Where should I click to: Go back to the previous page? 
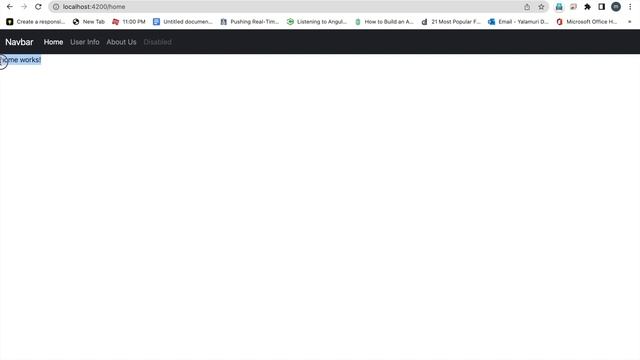click(x=10, y=7)
